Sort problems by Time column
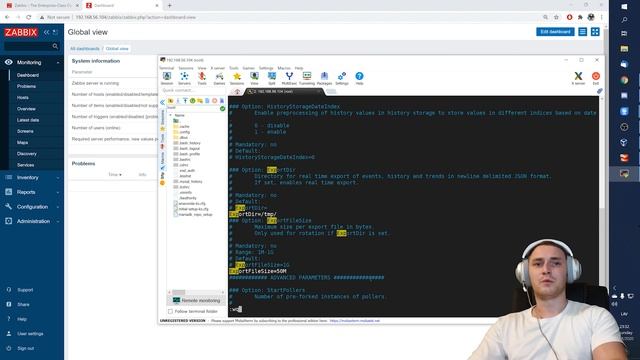Screen dimensions: 640x360 (x=115, y=175)
